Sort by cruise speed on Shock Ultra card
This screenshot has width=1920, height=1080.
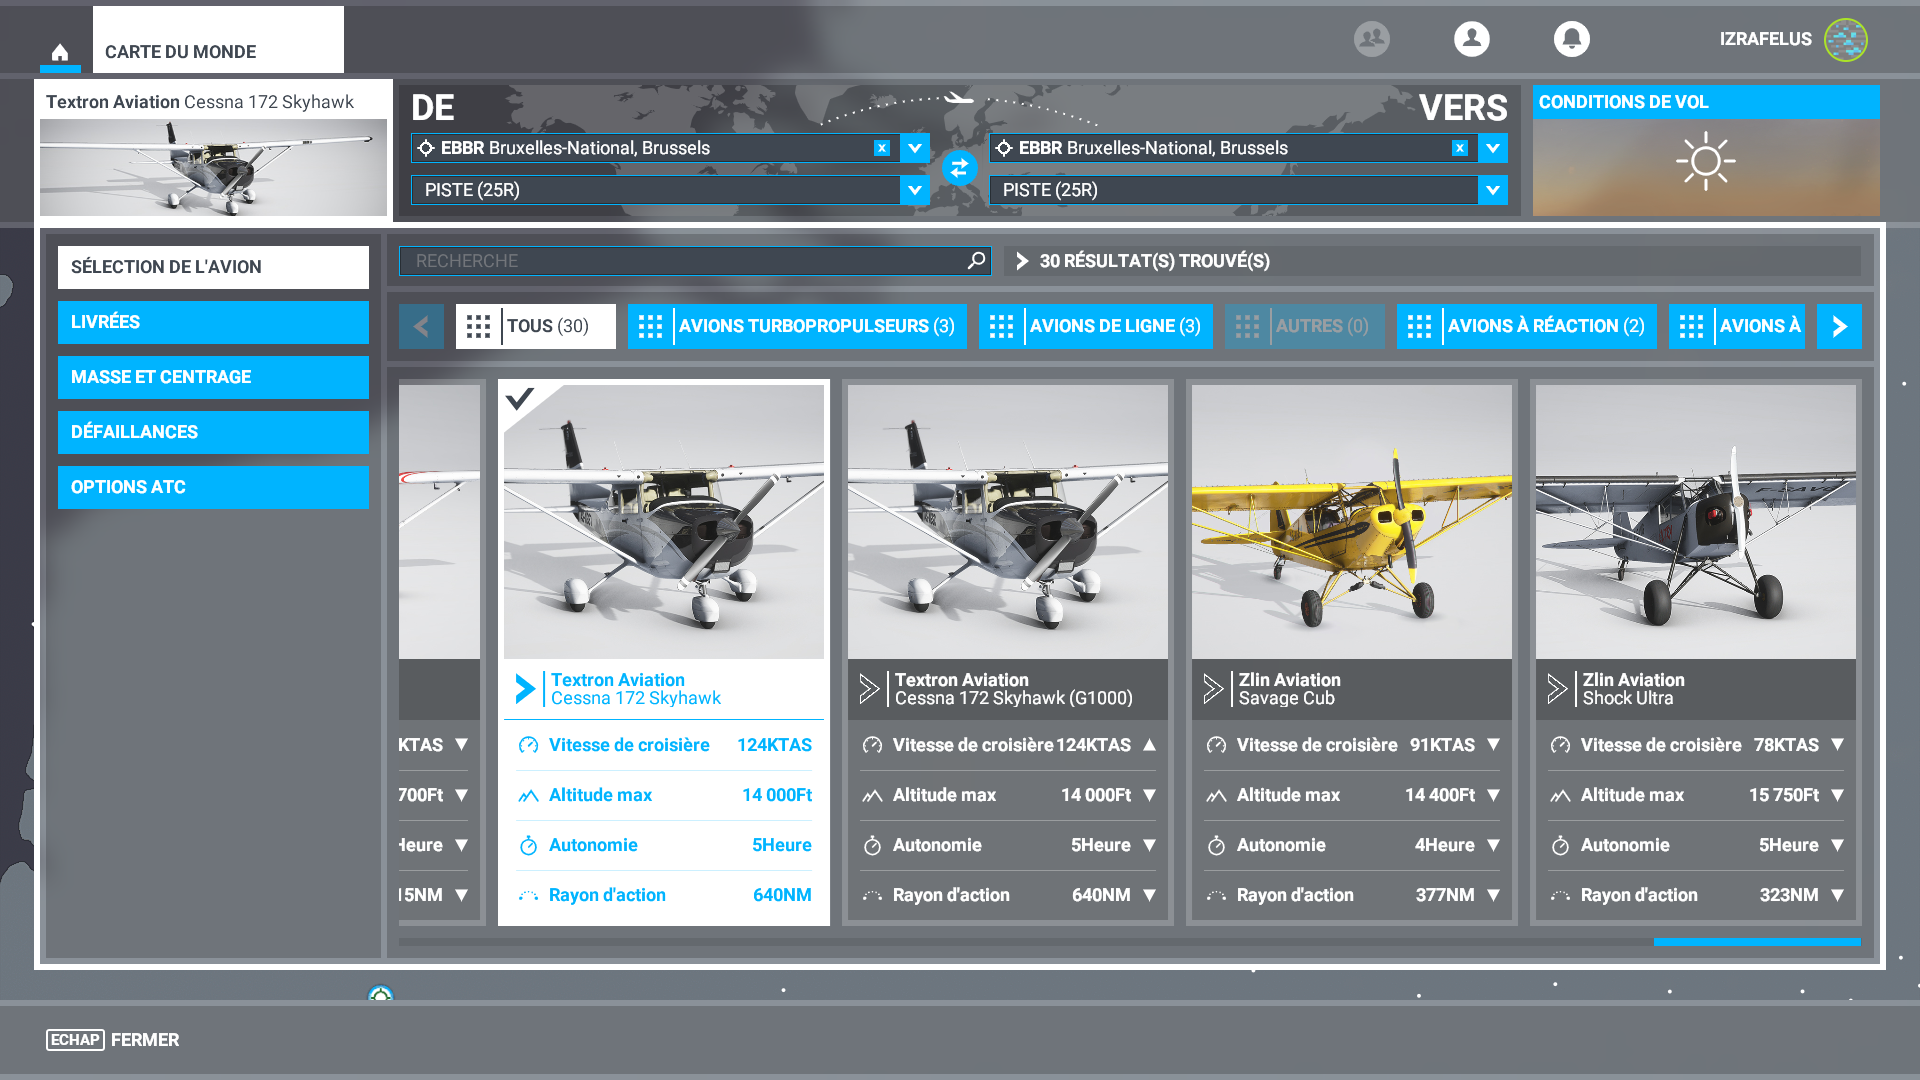pos(1837,745)
